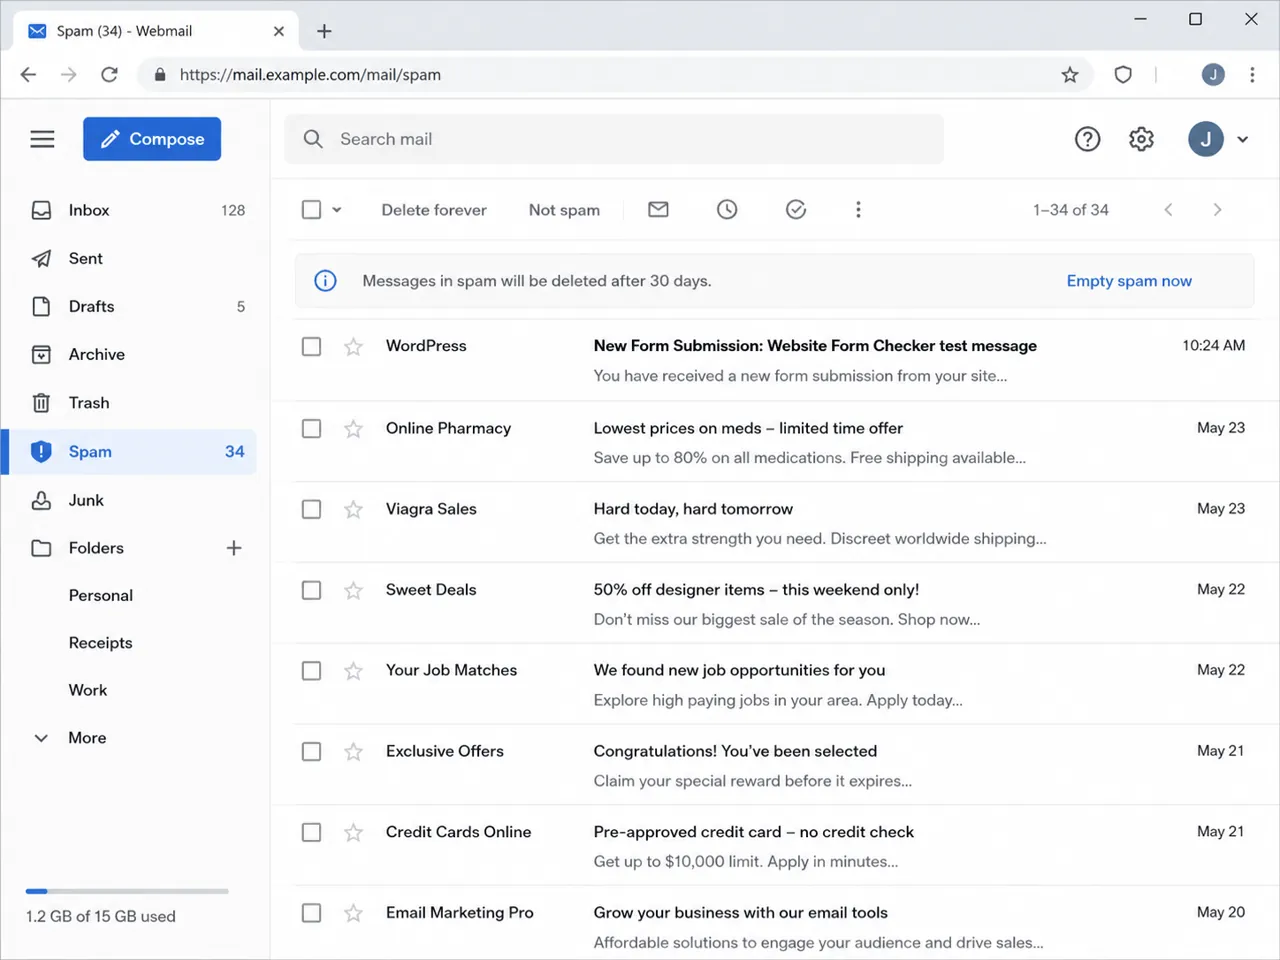Bookmark this page with star icon

point(1070,74)
